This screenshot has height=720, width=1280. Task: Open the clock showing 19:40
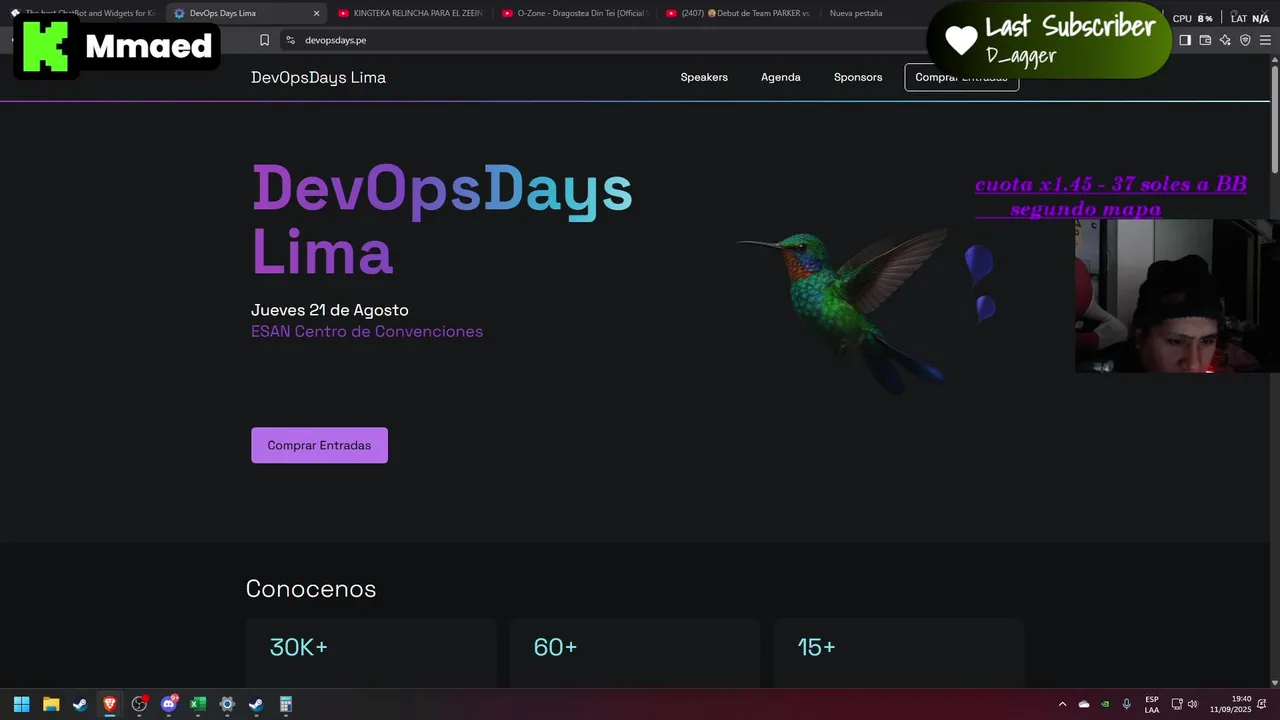coord(1230,704)
